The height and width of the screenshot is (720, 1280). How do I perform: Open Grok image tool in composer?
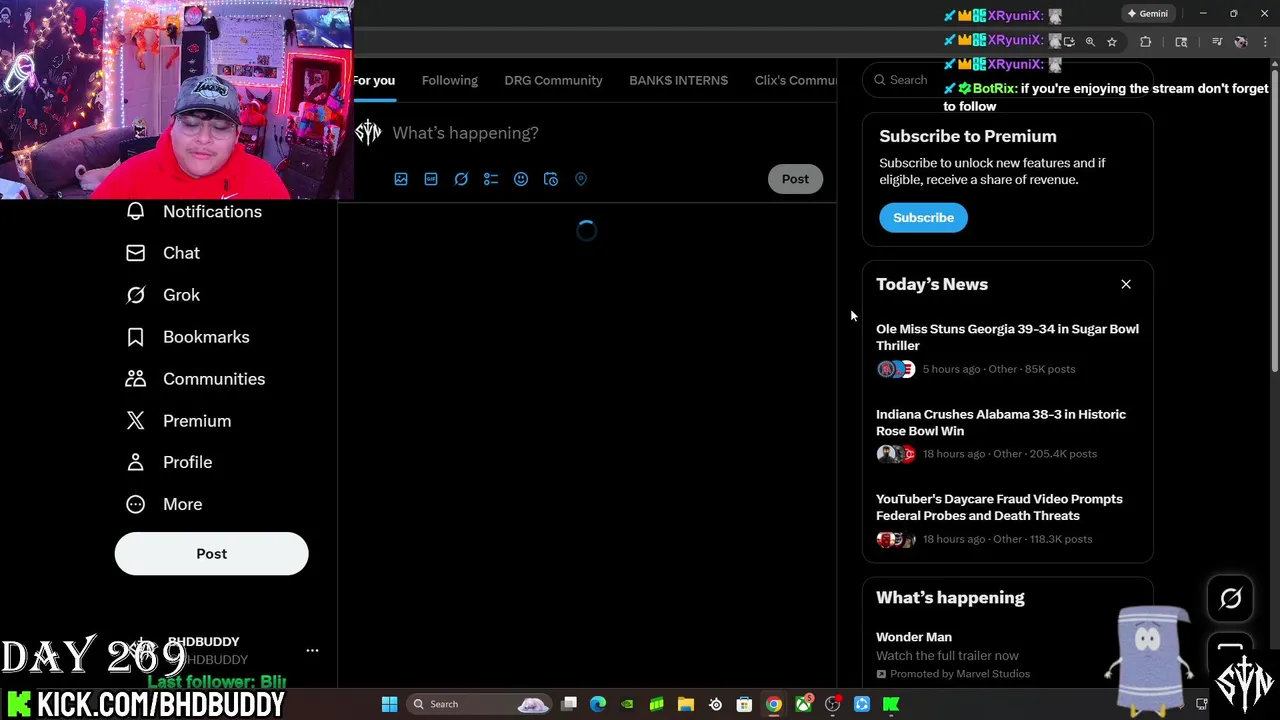coord(461,179)
